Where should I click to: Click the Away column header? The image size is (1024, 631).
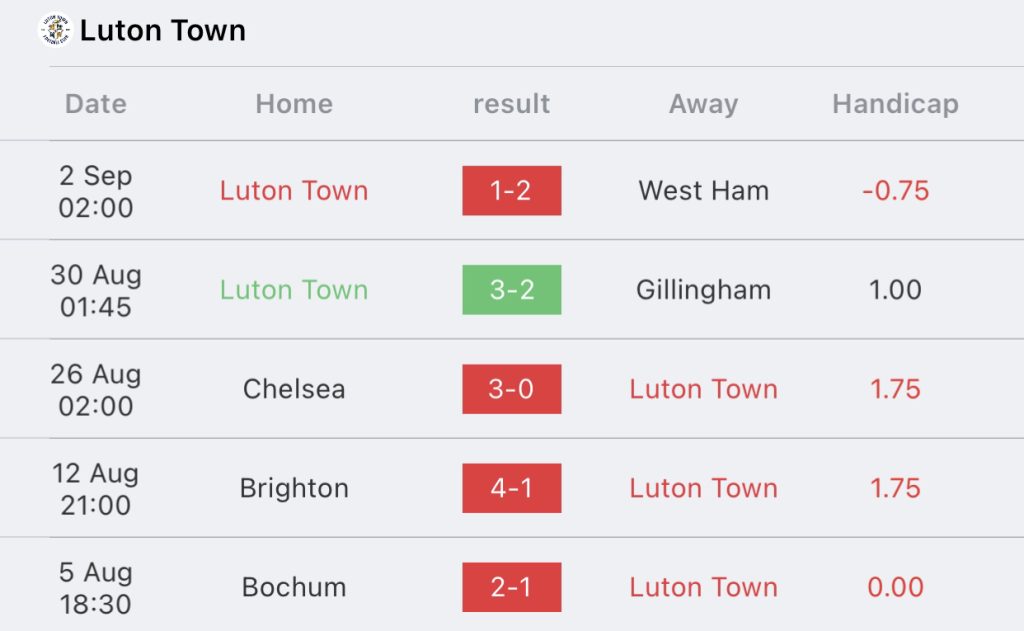(x=703, y=104)
